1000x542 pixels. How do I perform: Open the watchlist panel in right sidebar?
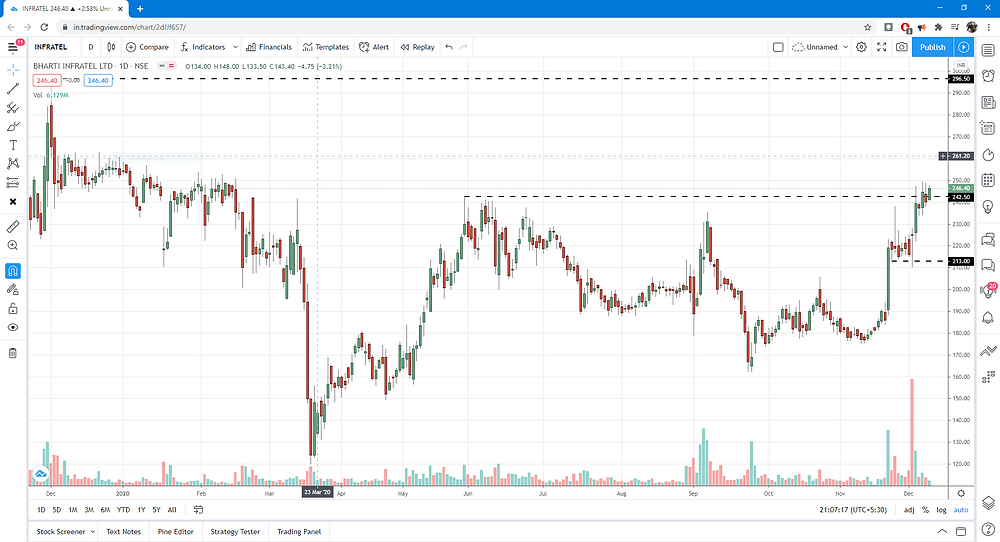tap(988, 50)
